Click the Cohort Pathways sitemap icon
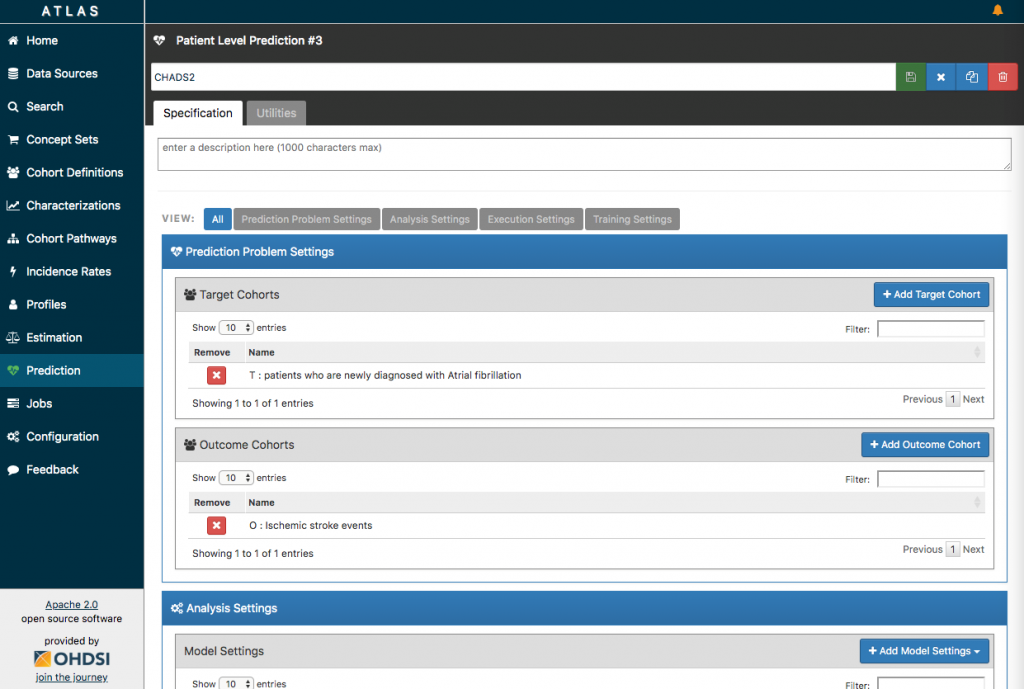1024x689 pixels. pos(13,238)
